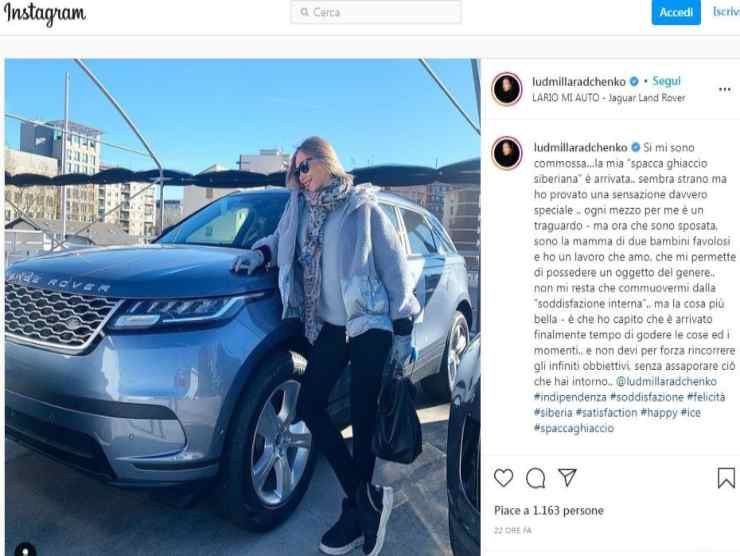Click the Accedi login button
Viewport: 740px width, 556px height.
tap(676, 12)
